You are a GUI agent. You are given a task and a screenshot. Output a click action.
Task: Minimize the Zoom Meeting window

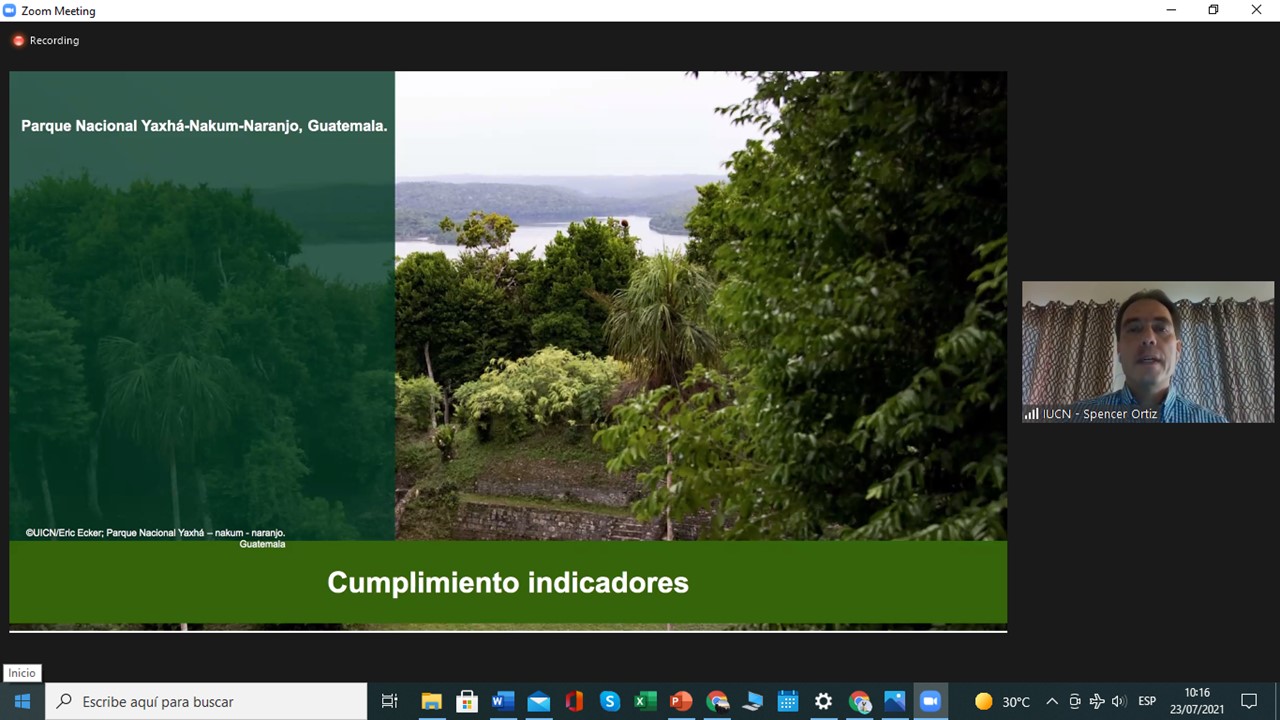pyautogui.click(x=1171, y=10)
